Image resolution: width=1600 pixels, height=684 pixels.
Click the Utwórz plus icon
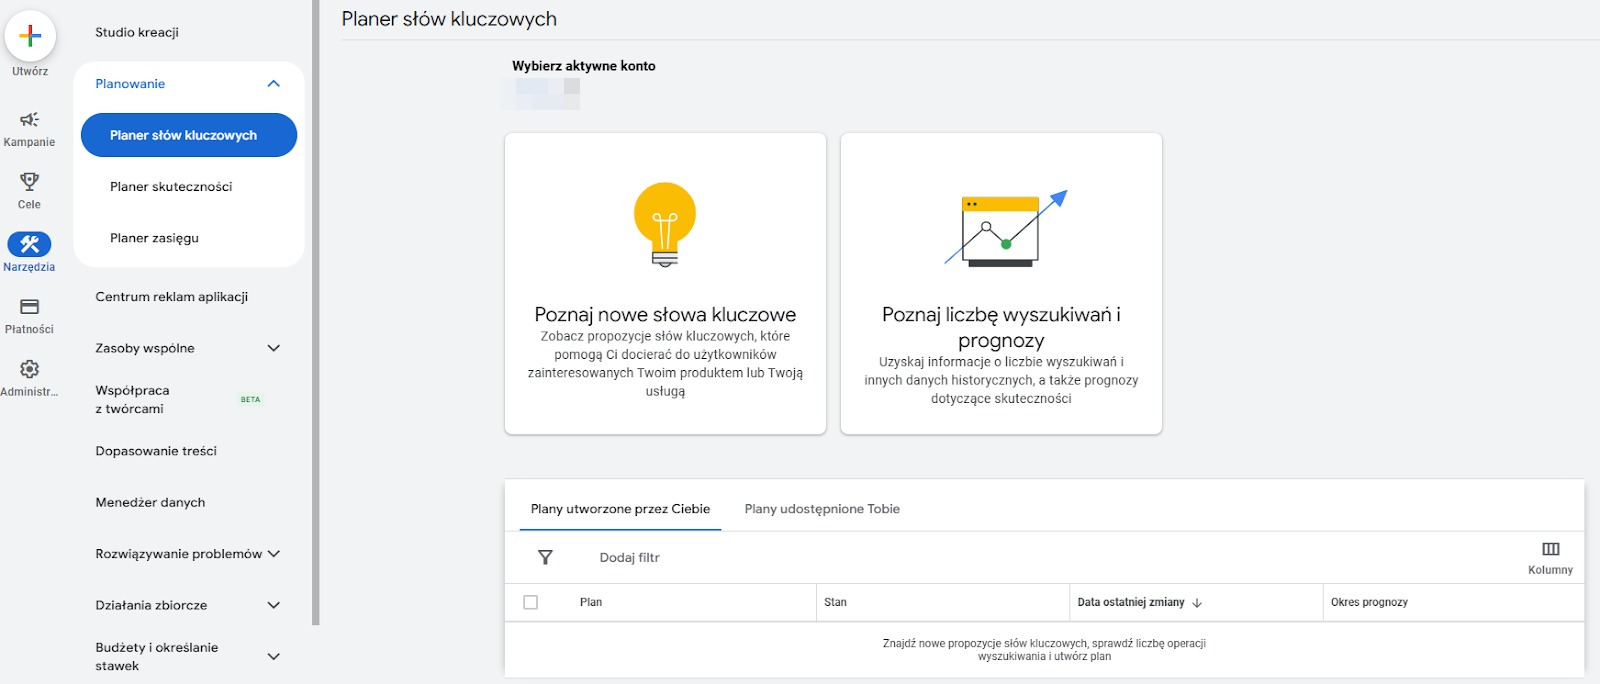pos(30,36)
